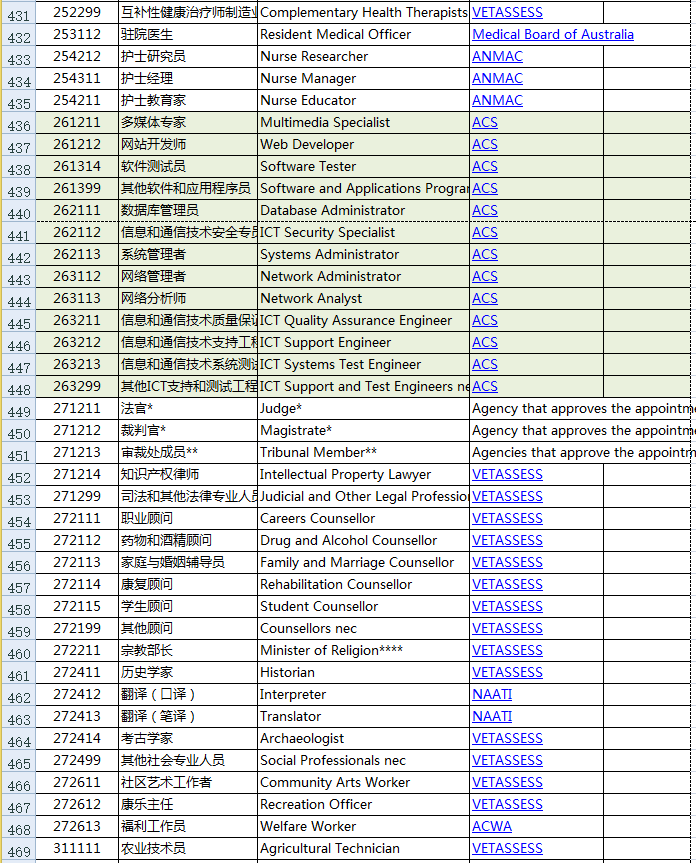This screenshot has height=863, width=696.
Task: Open ANMAC link for Nurse Manager
Action: (x=497, y=79)
